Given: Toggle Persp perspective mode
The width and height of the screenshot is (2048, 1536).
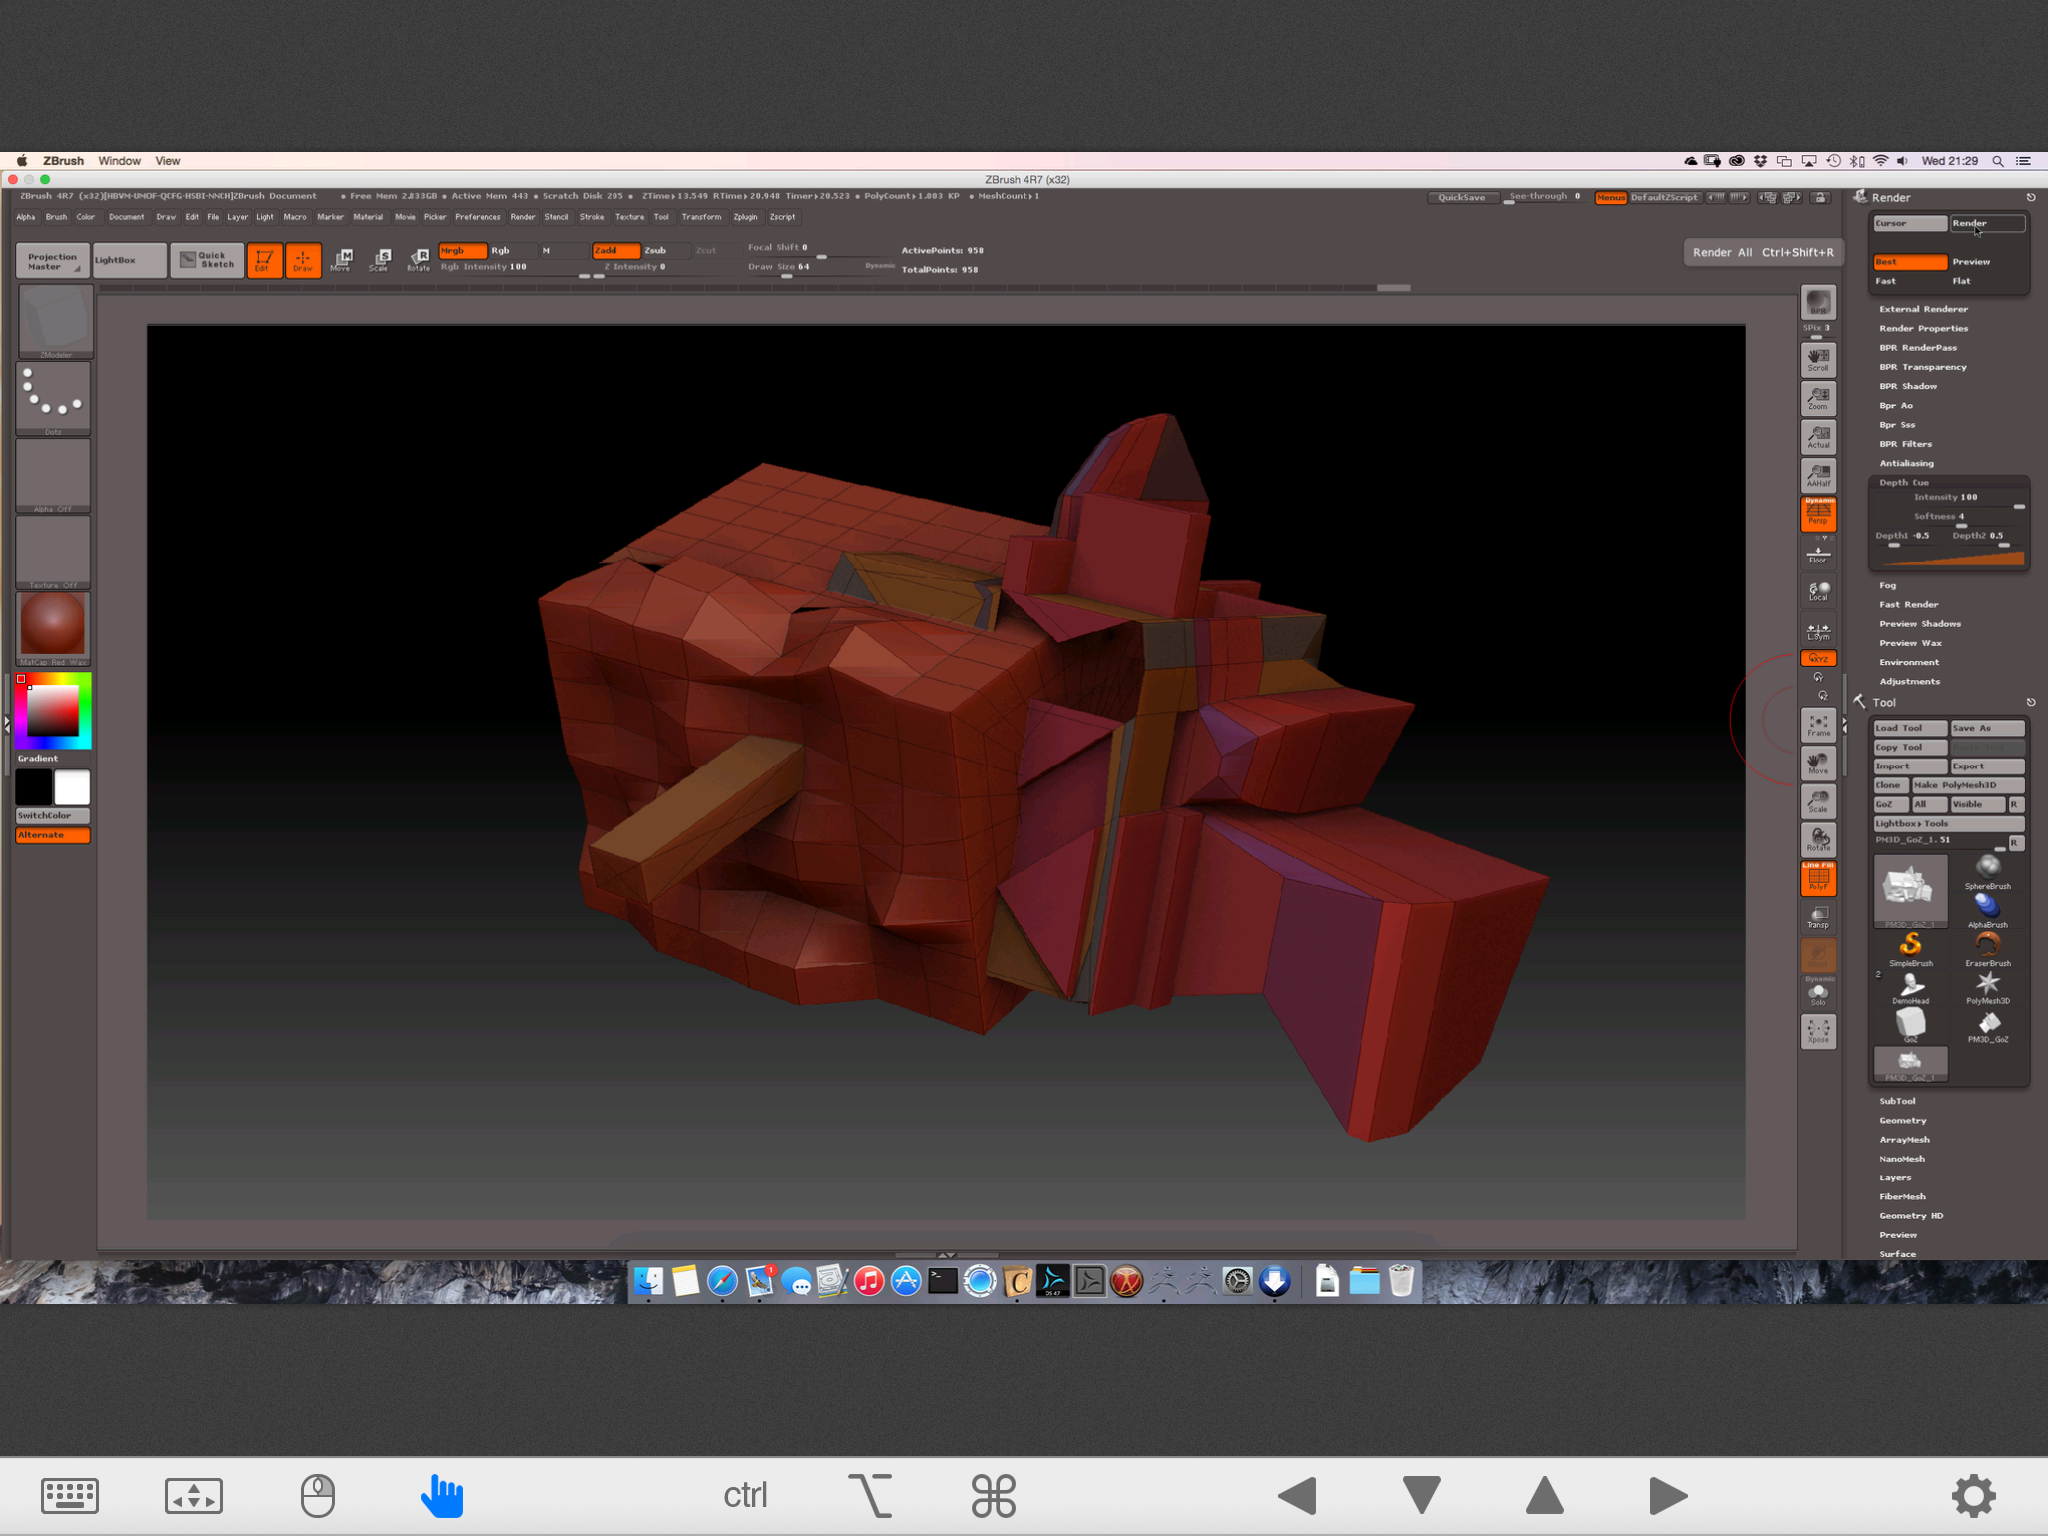Looking at the screenshot, I should [x=1818, y=515].
